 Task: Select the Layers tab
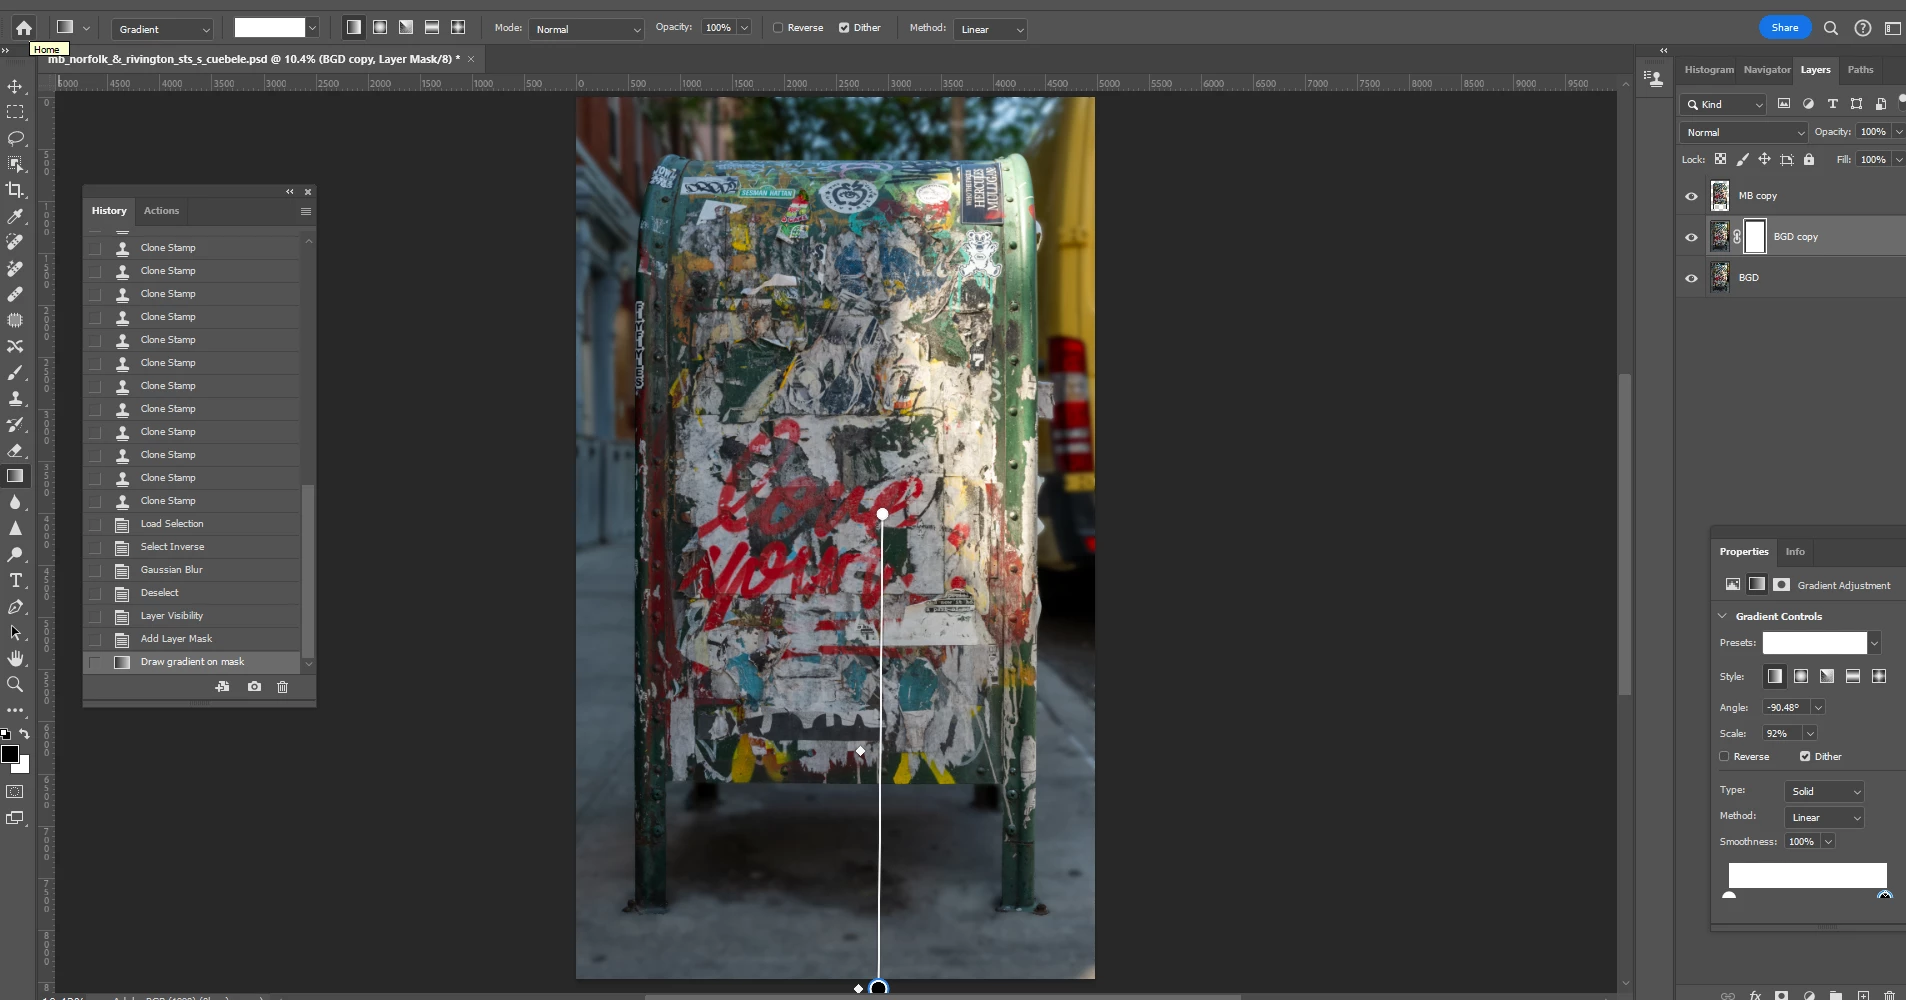pos(1815,69)
